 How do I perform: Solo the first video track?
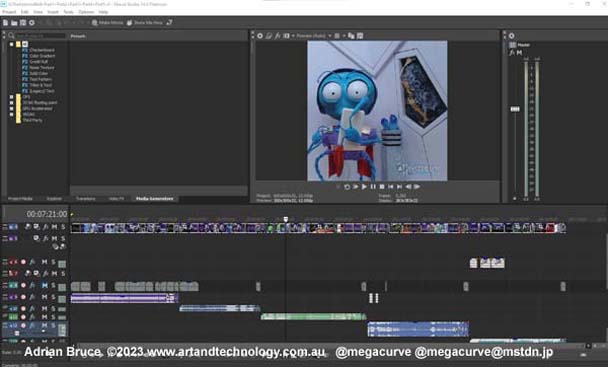(x=63, y=227)
